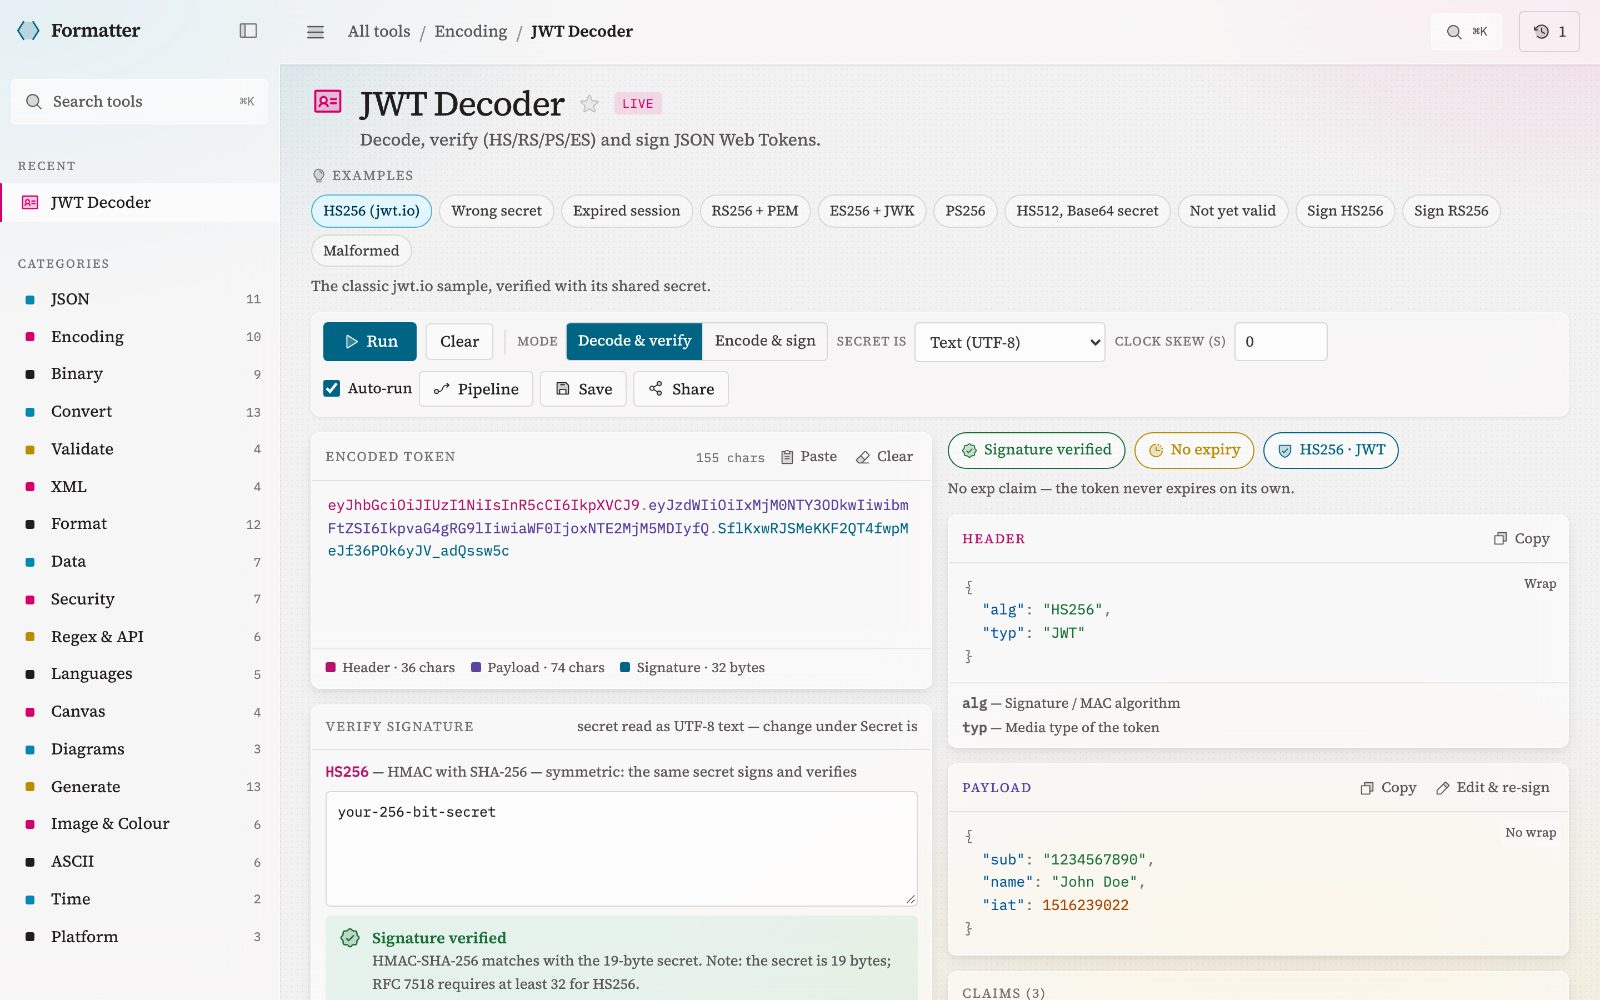
Task: Switch to Encode & sign mode
Action: (x=765, y=341)
